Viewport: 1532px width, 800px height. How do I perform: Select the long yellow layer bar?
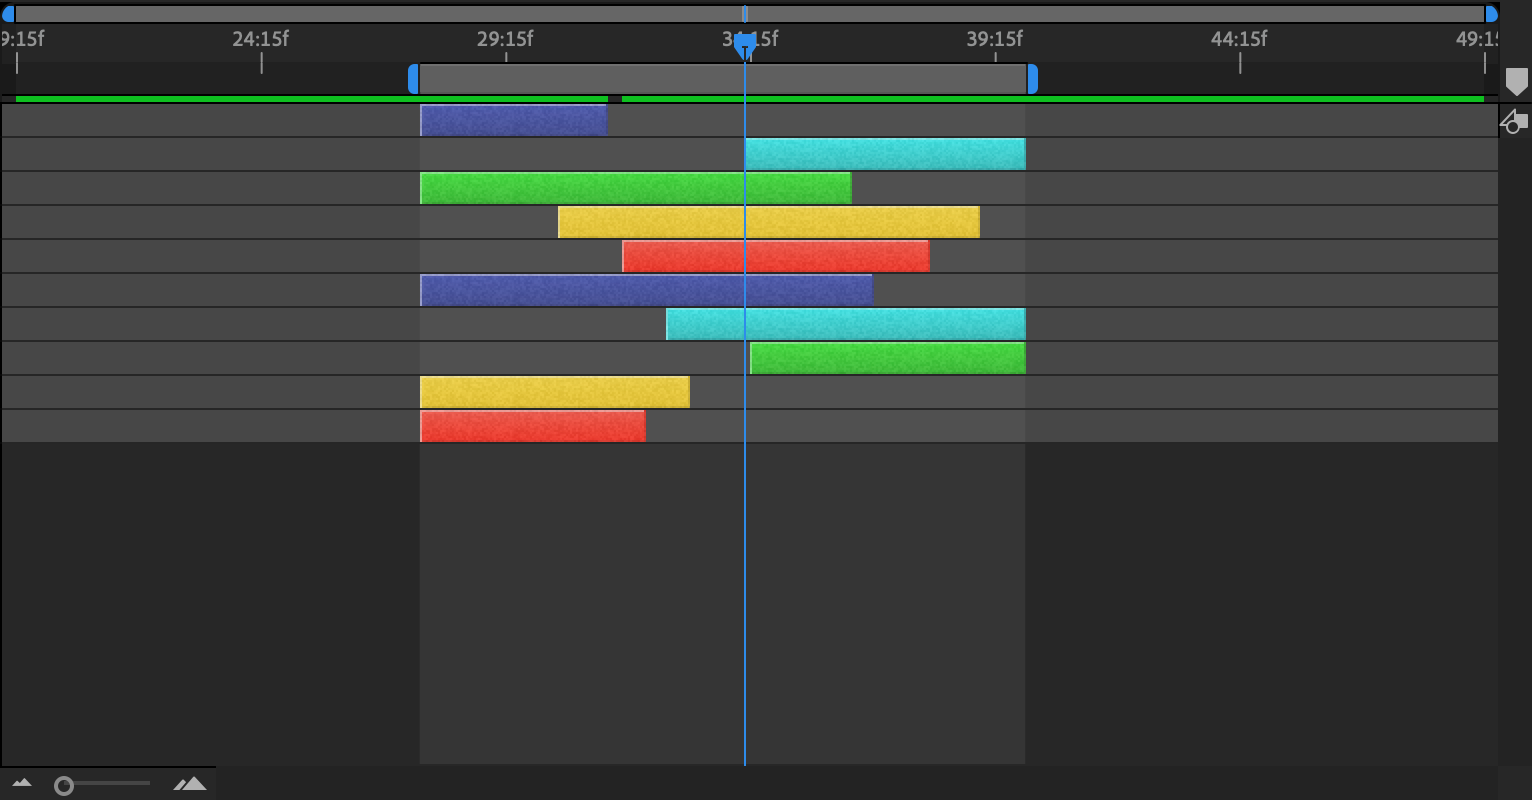[767, 221]
